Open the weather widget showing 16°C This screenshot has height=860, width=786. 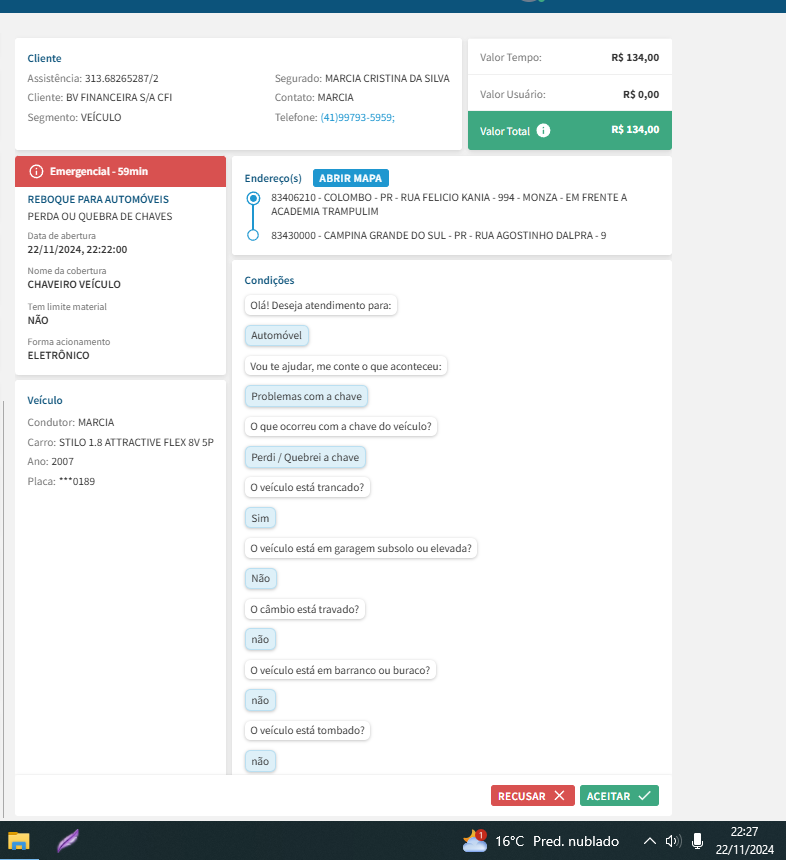pyautogui.click(x=540, y=841)
